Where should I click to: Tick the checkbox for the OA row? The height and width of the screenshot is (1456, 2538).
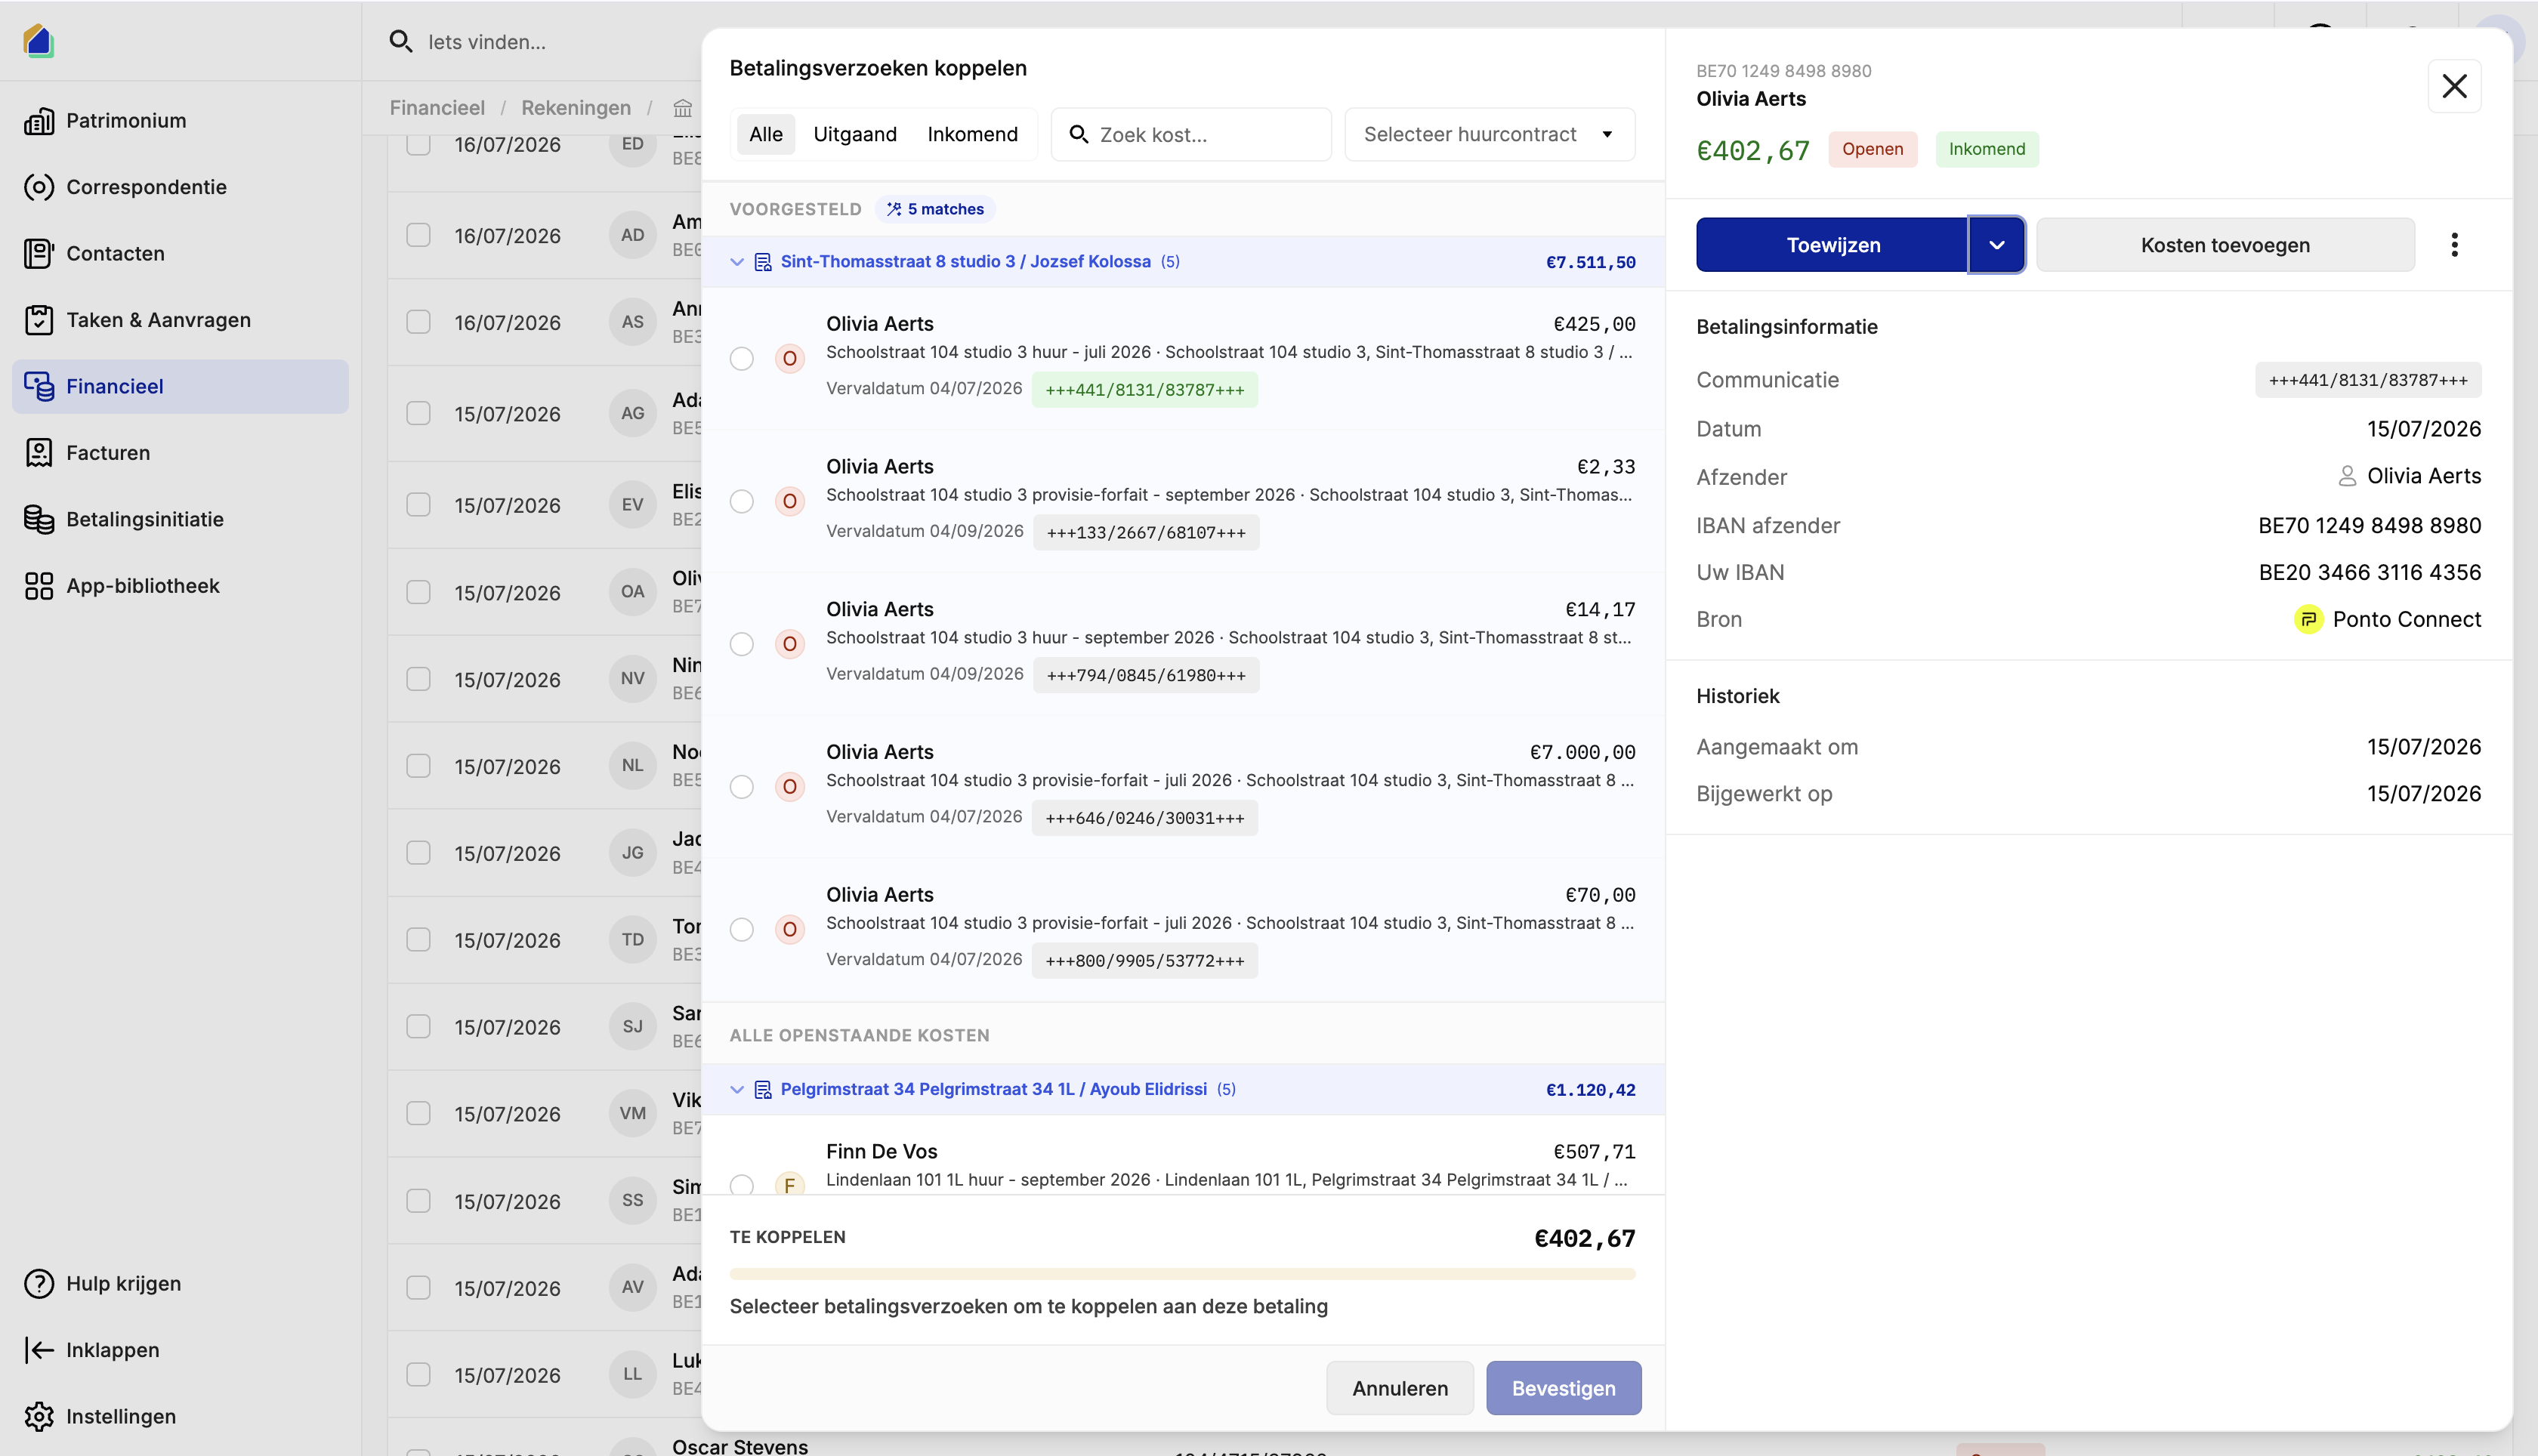(418, 592)
